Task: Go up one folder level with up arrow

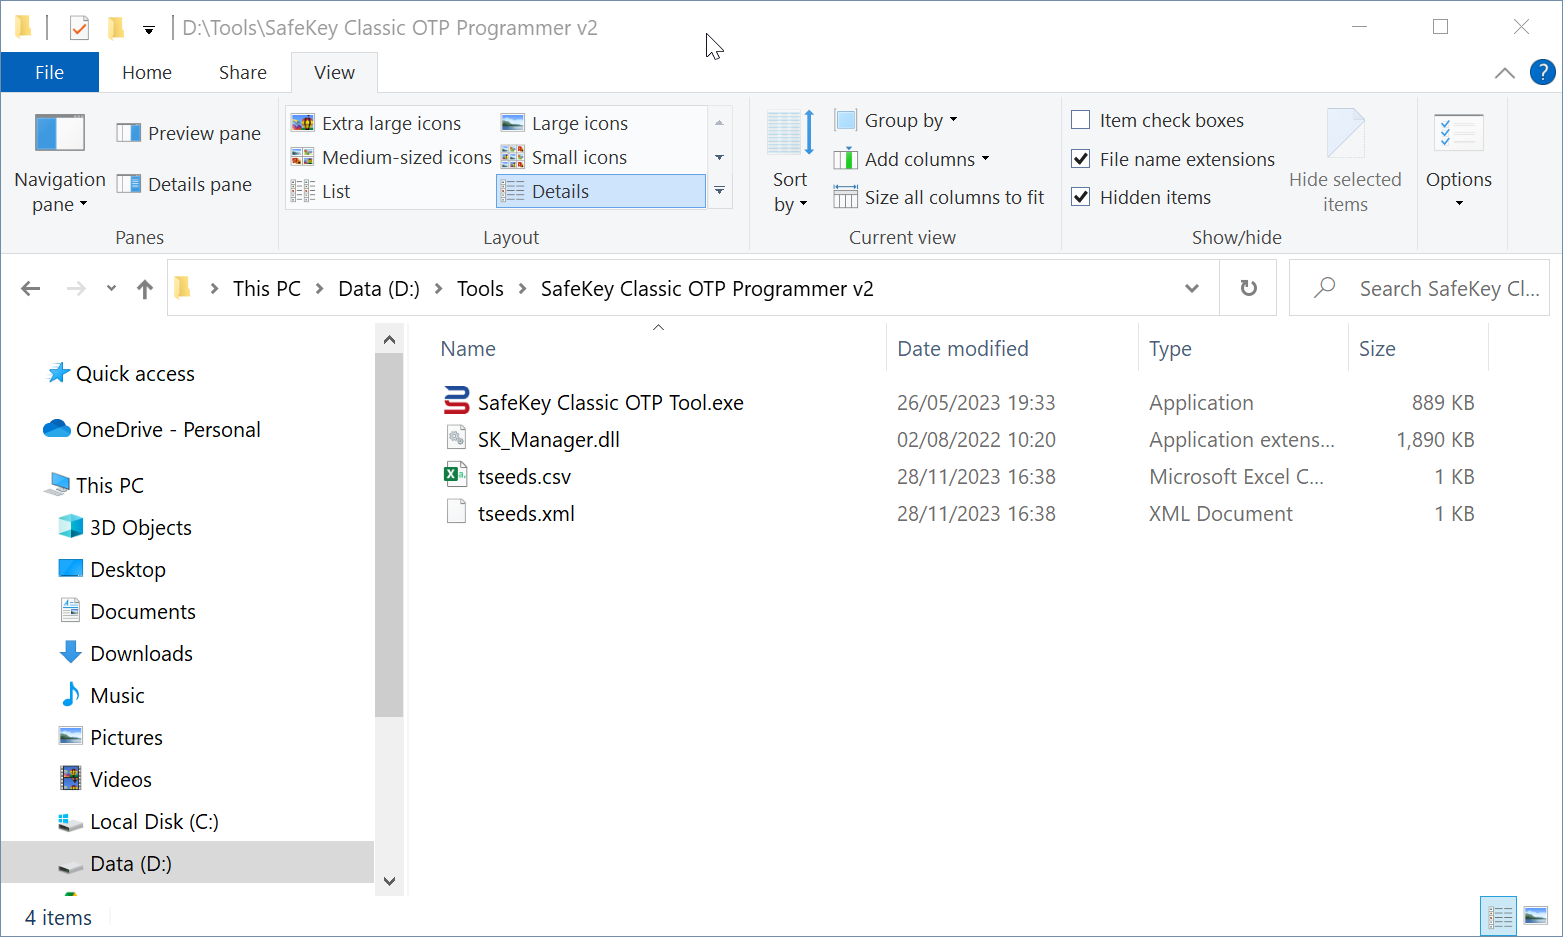Action: tap(145, 289)
